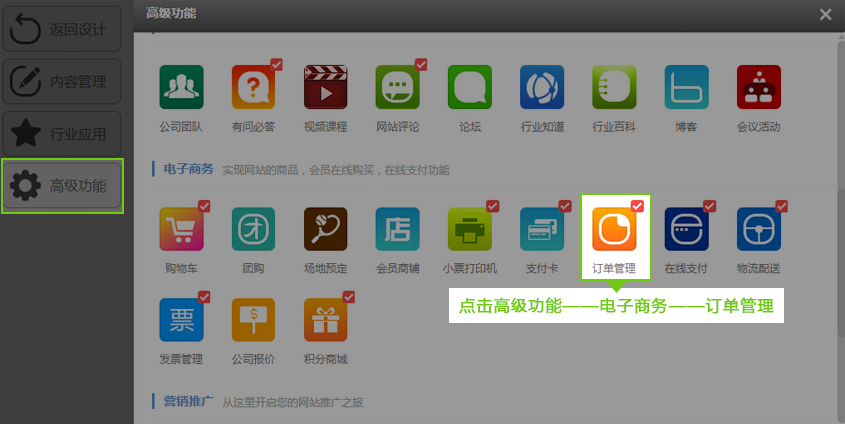Open the 有问必答 app icon
Viewport: 845px width, 424px height.
tap(253, 87)
